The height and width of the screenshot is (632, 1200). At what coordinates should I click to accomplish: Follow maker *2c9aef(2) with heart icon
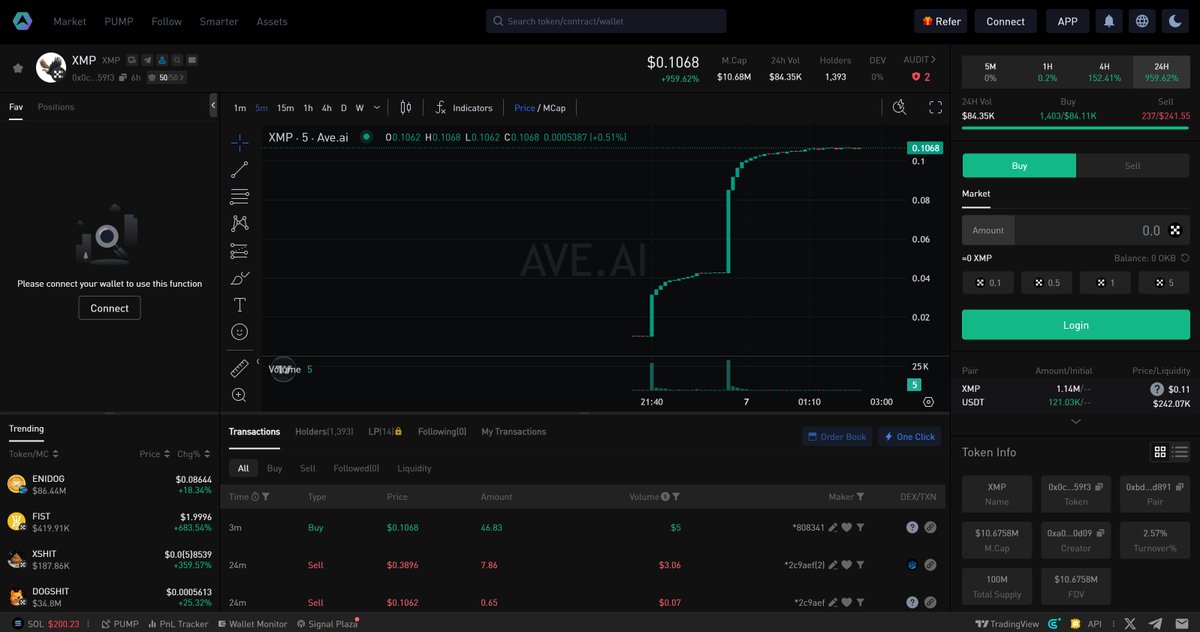846,565
